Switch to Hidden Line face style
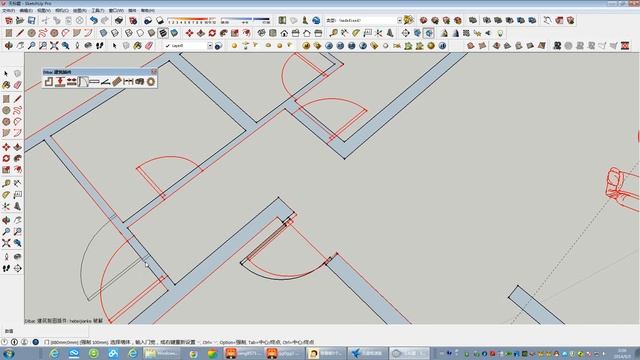Screen dimensions: 640x360 (x=140, y=33)
